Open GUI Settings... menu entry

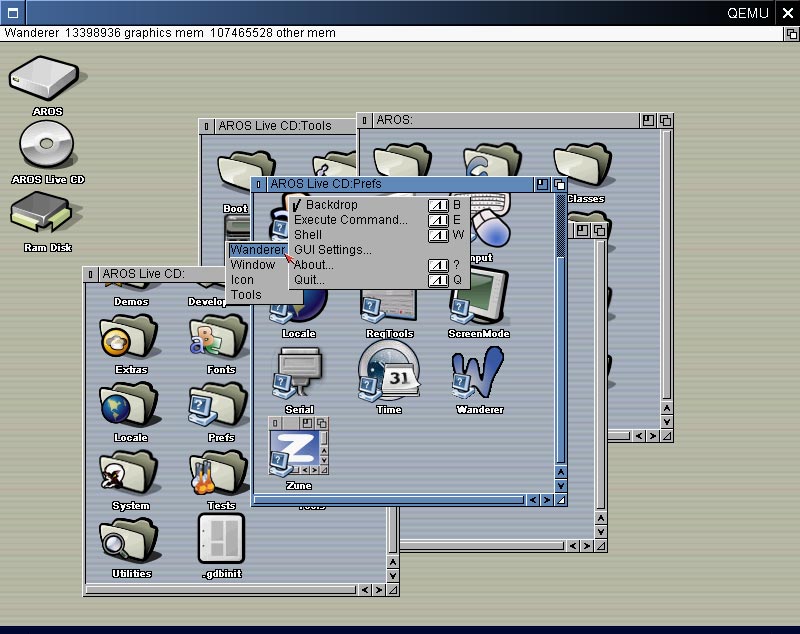tap(379, 250)
